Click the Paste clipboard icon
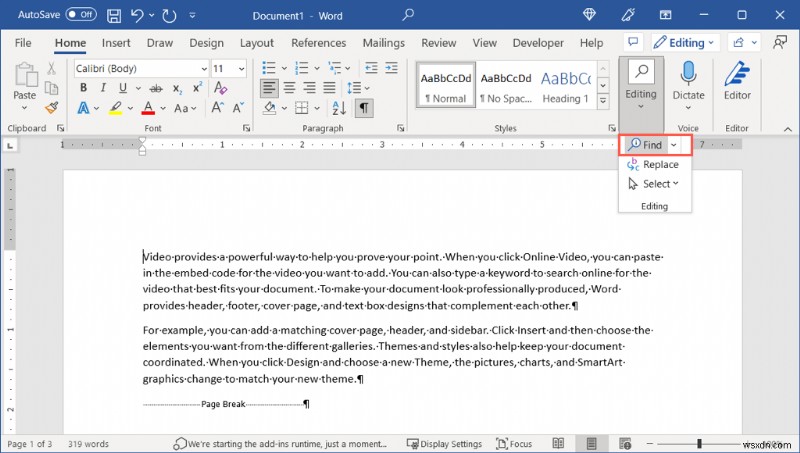Screen dimensions: 800x453 (x=24, y=75)
